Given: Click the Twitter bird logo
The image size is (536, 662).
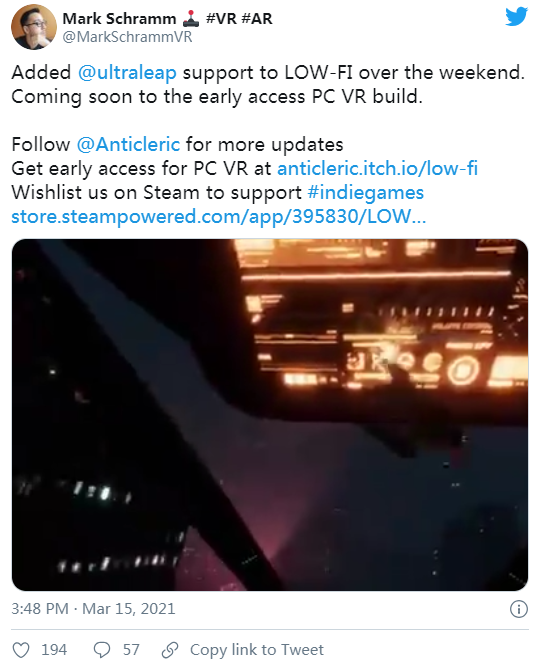Looking at the screenshot, I should point(516,16).
